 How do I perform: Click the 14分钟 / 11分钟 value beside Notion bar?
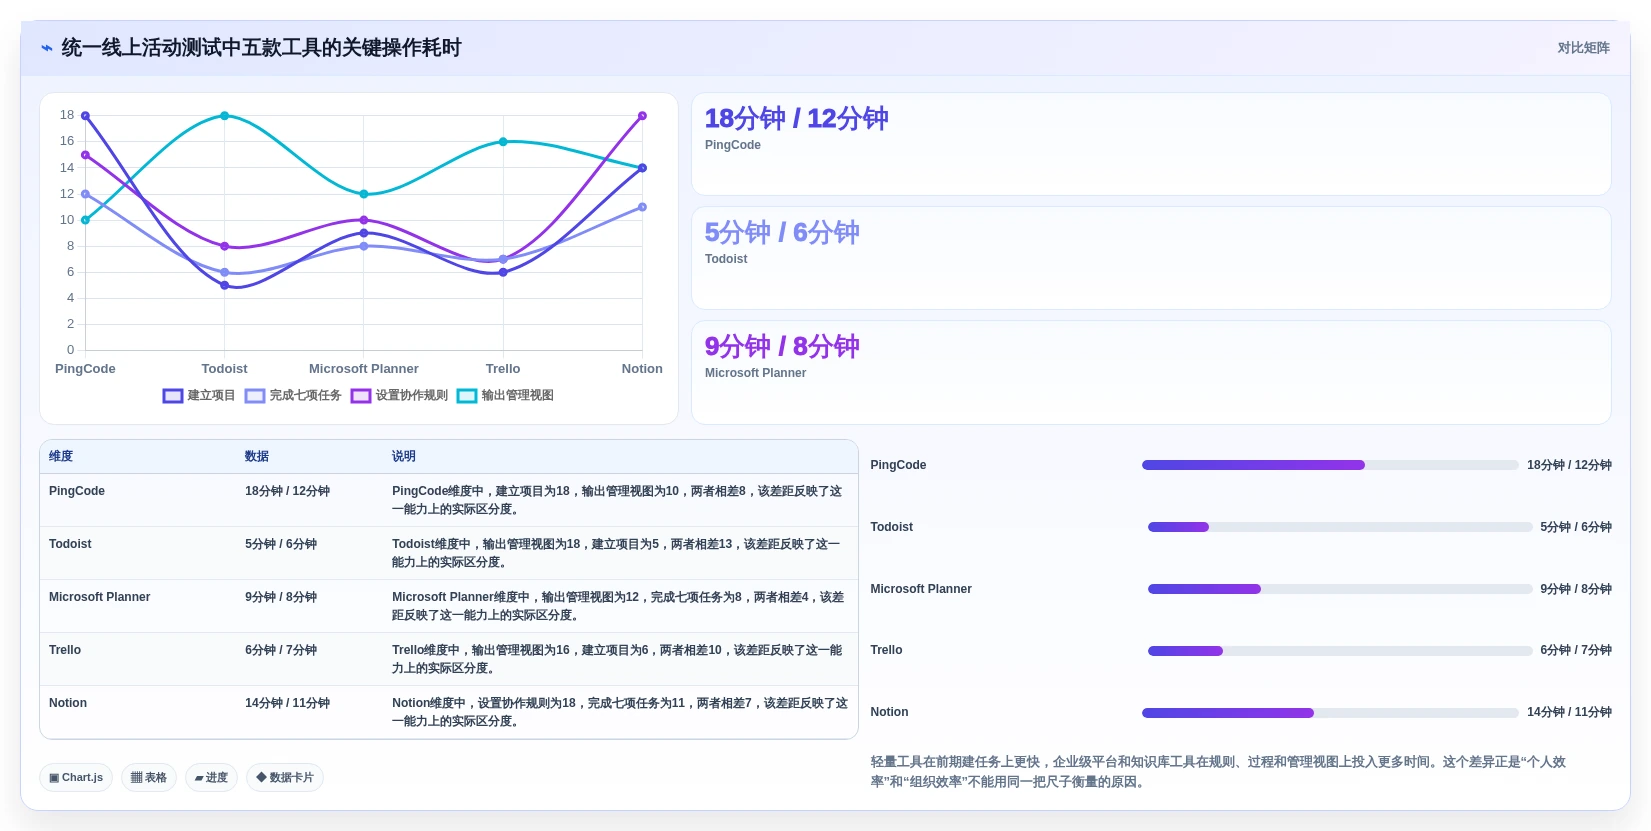[1569, 712]
